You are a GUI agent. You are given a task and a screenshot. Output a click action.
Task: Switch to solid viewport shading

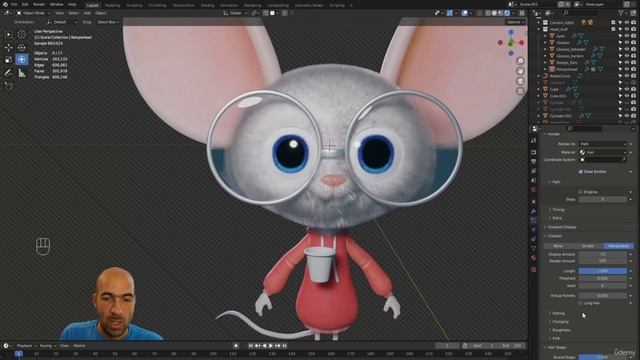click(494, 13)
